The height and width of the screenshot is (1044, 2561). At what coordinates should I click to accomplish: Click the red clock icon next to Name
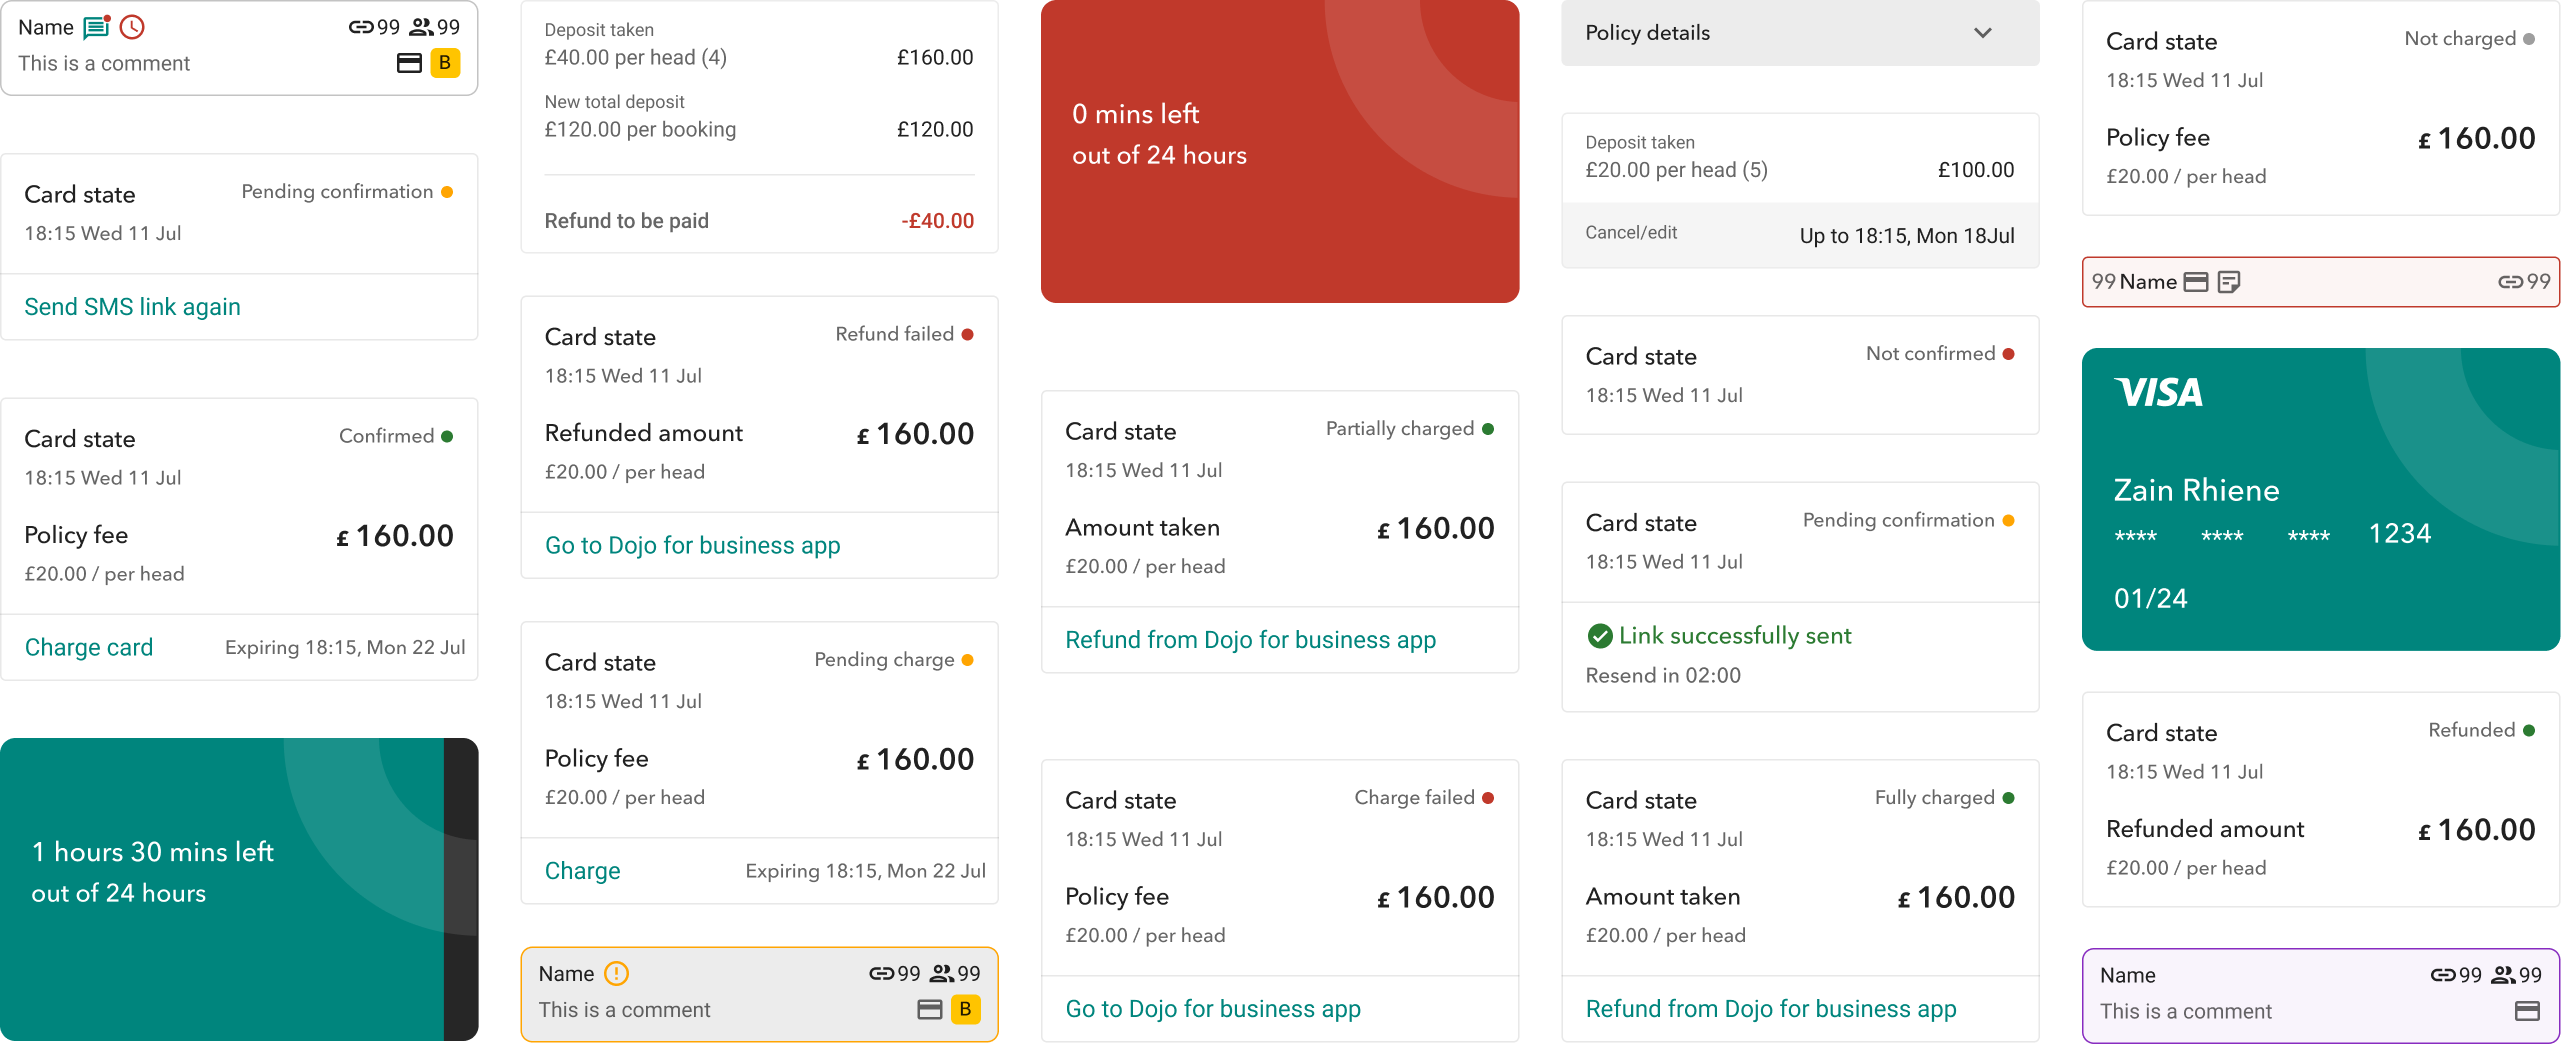tap(132, 27)
